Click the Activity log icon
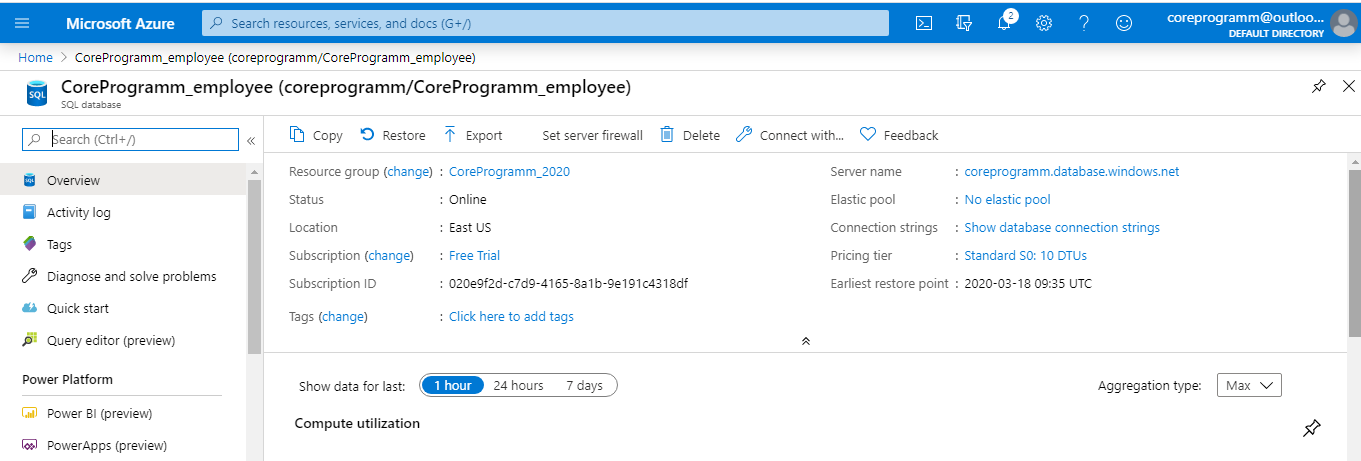 (29, 212)
